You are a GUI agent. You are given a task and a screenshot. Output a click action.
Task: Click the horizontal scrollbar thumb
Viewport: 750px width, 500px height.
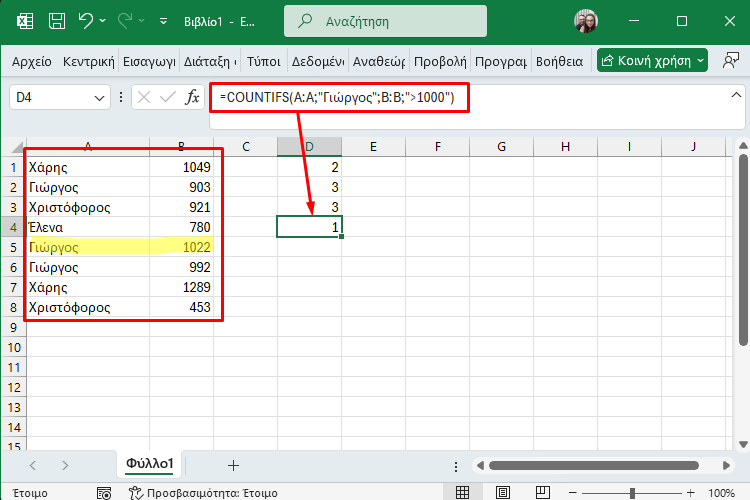(x=594, y=466)
